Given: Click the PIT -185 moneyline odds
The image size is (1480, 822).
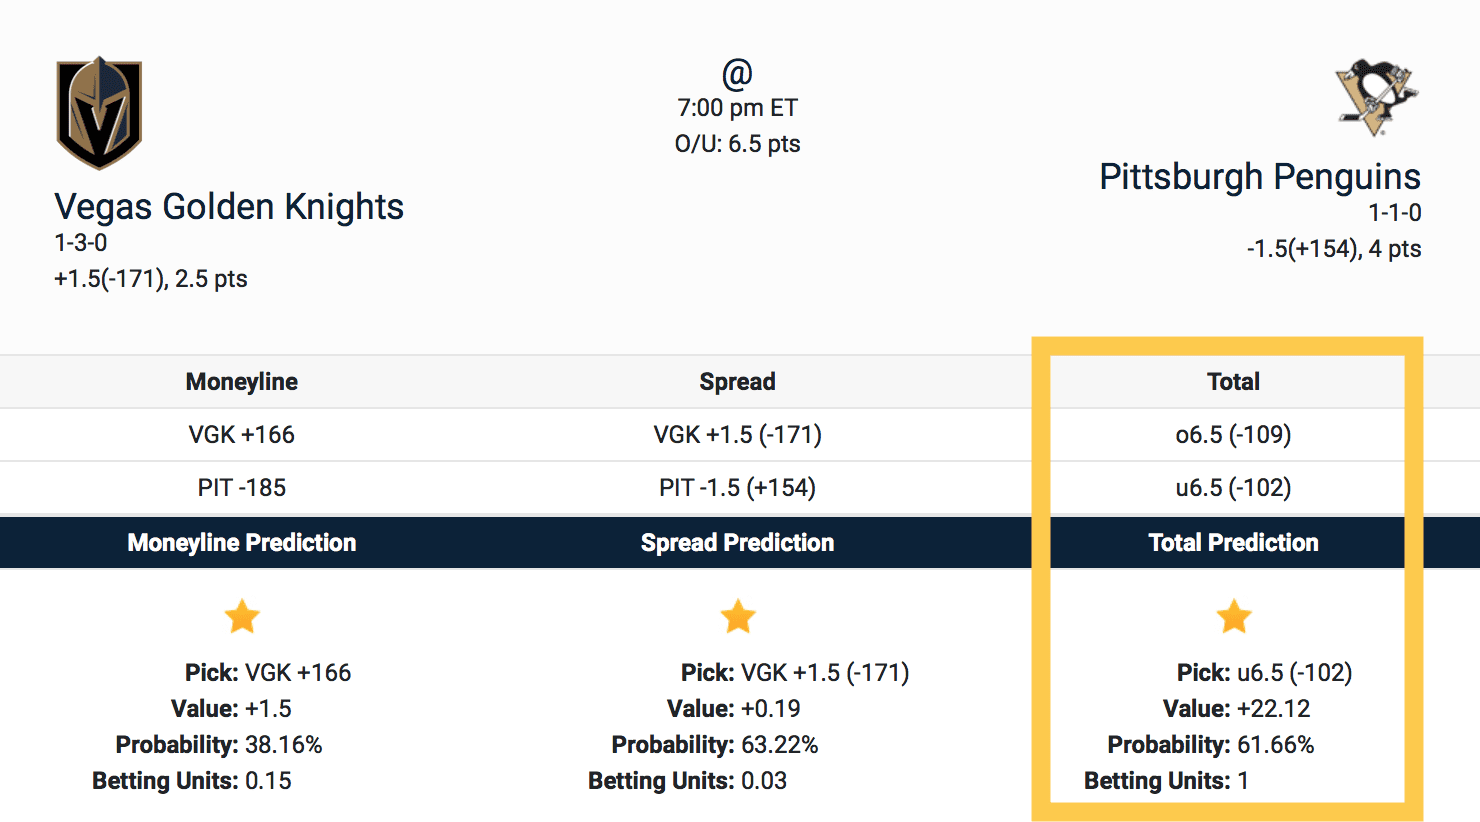Looking at the screenshot, I should (242, 487).
